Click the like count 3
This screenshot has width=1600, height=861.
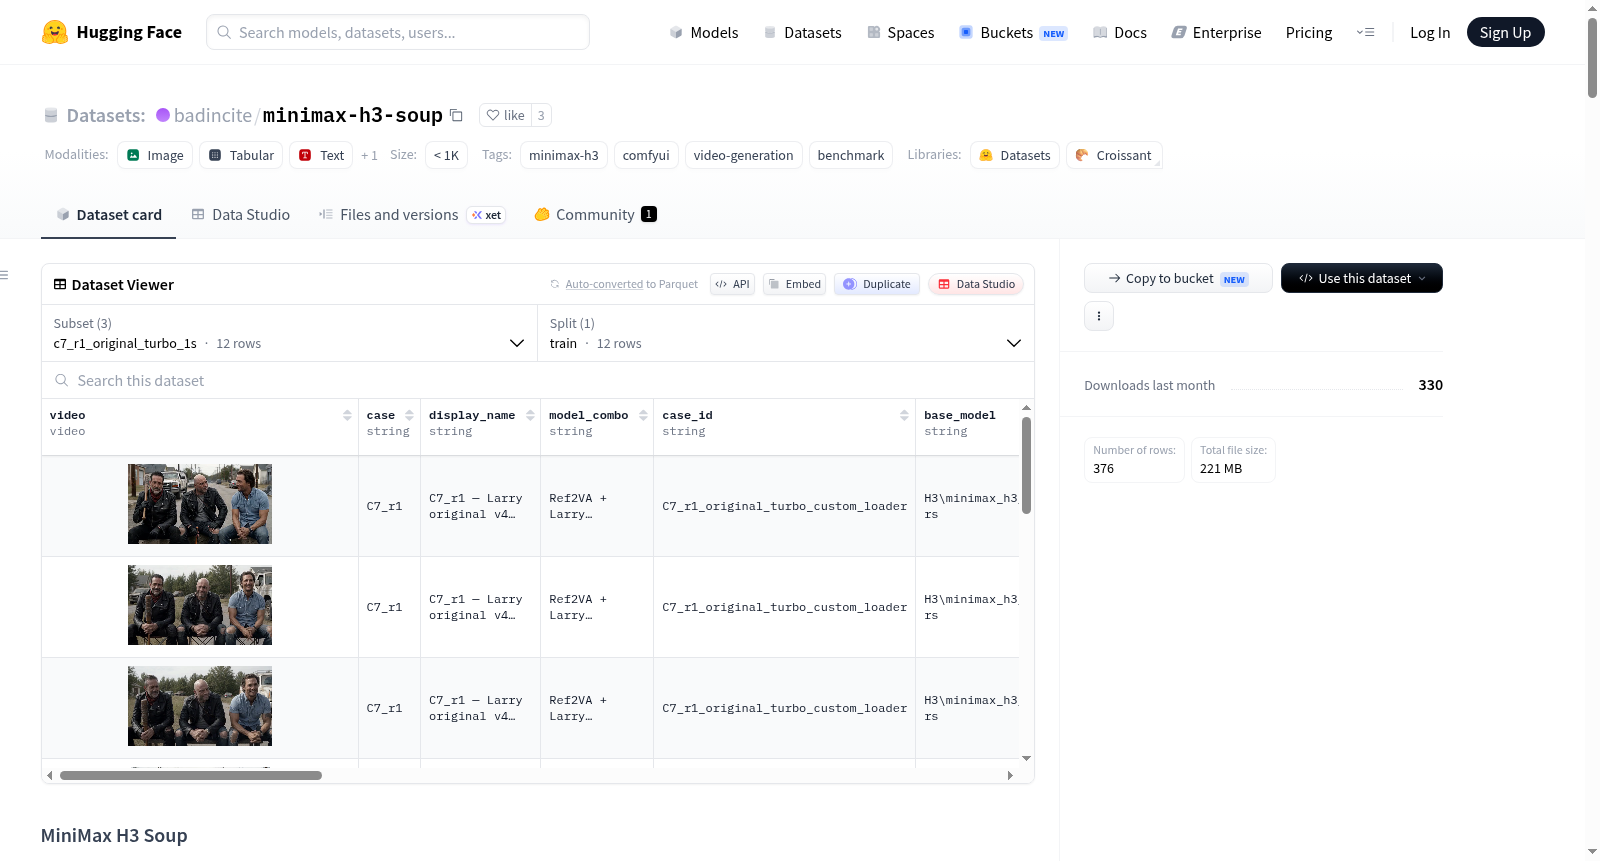[x=541, y=115]
